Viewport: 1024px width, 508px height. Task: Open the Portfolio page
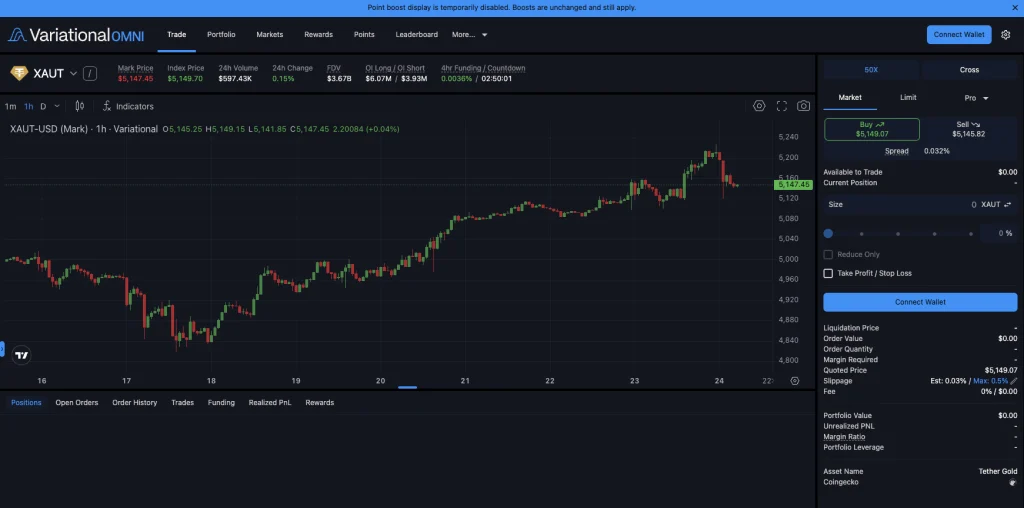tap(221, 35)
